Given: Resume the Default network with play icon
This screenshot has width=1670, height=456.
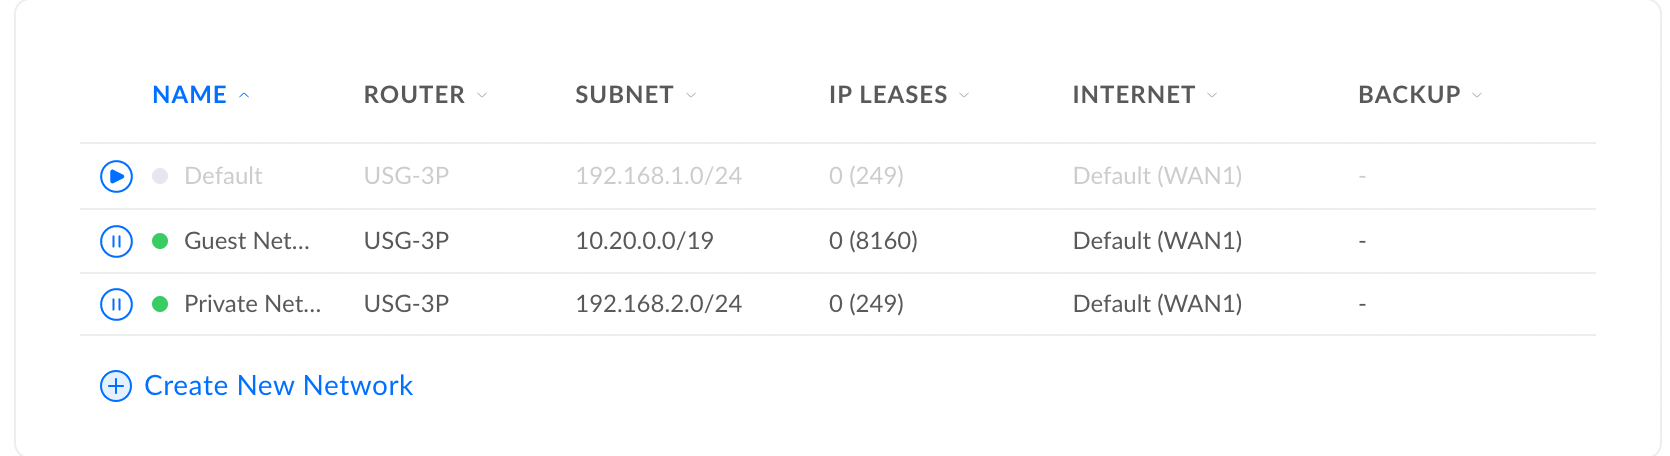Looking at the screenshot, I should click(x=117, y=176).
